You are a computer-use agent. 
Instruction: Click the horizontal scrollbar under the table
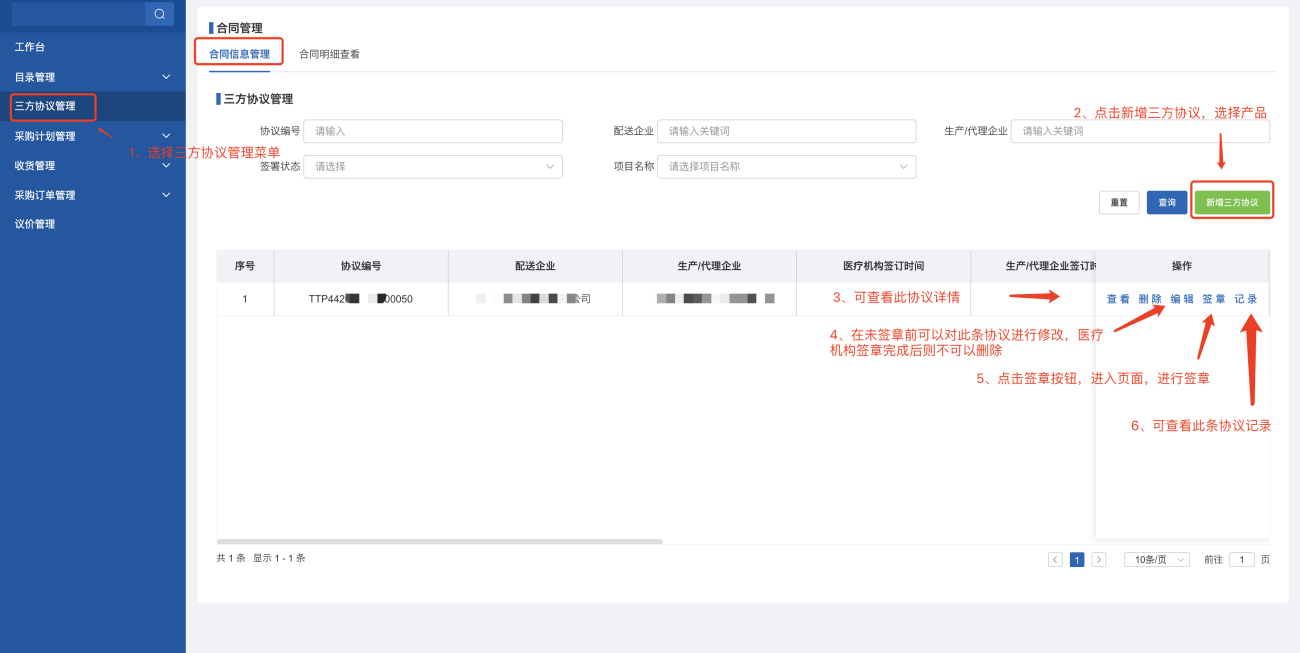pos(439,541)
